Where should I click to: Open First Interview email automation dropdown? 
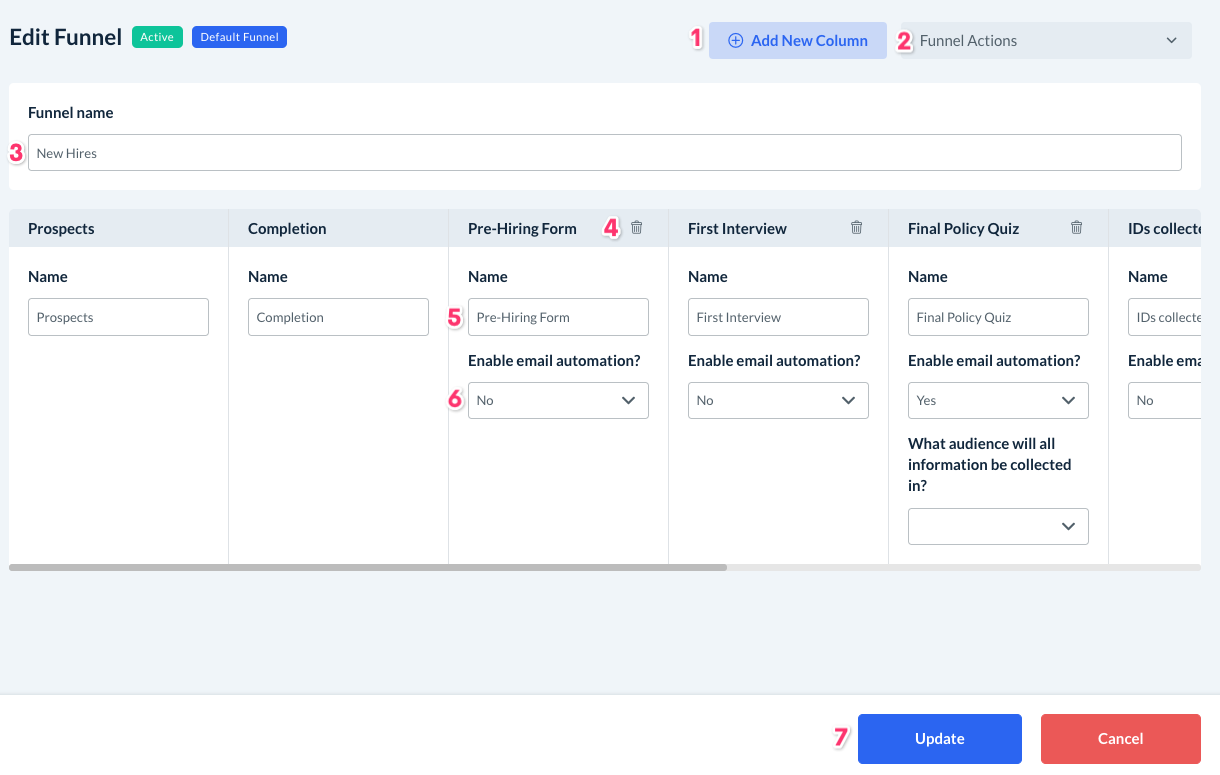tap(778, 400)
